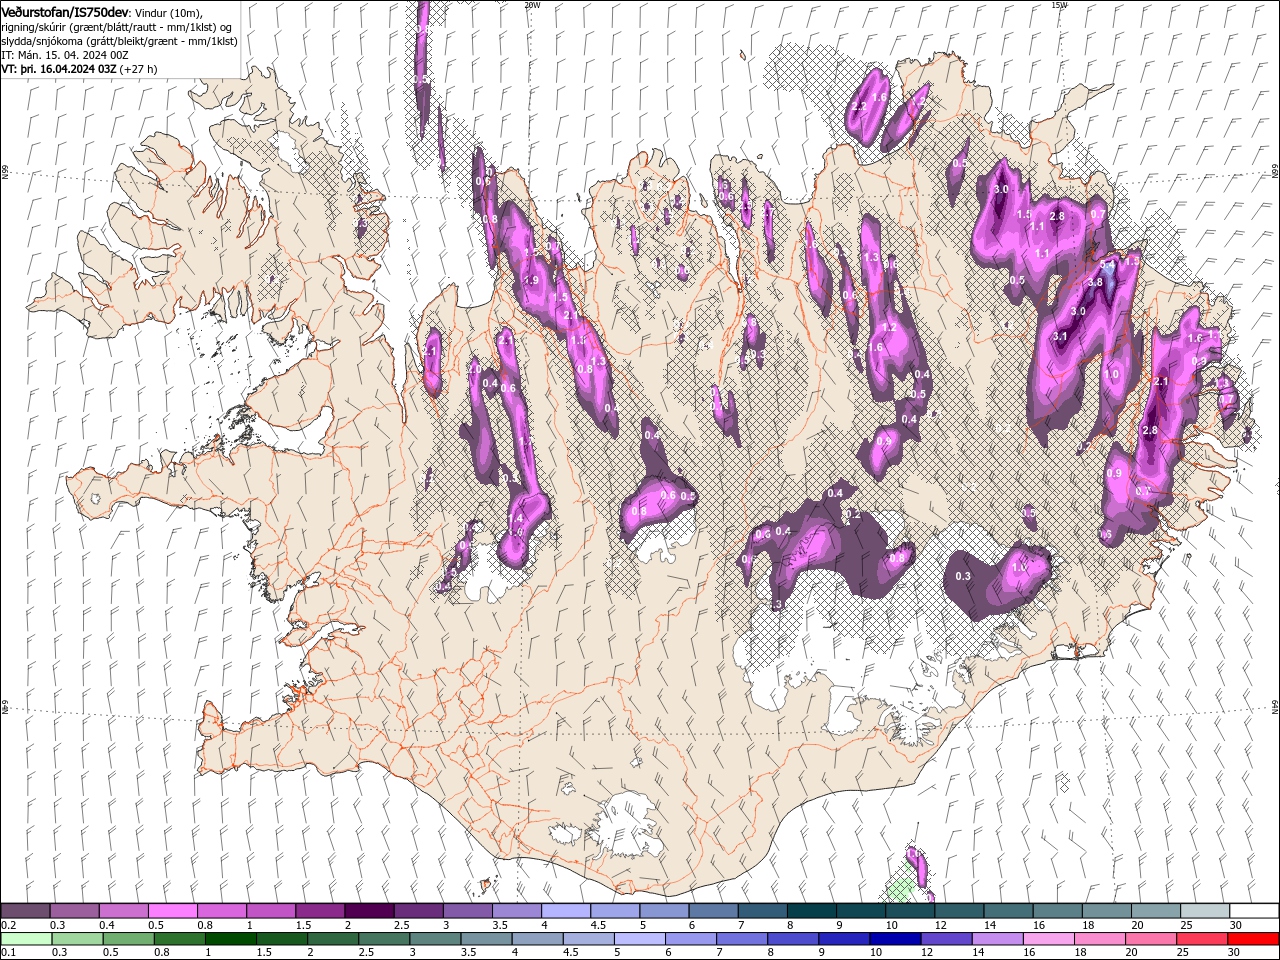Viewport: 1280px width, 960px height.
Task: Click the 'slydda/snjókoma' legend description line
Action: click(x=120, y=41)
